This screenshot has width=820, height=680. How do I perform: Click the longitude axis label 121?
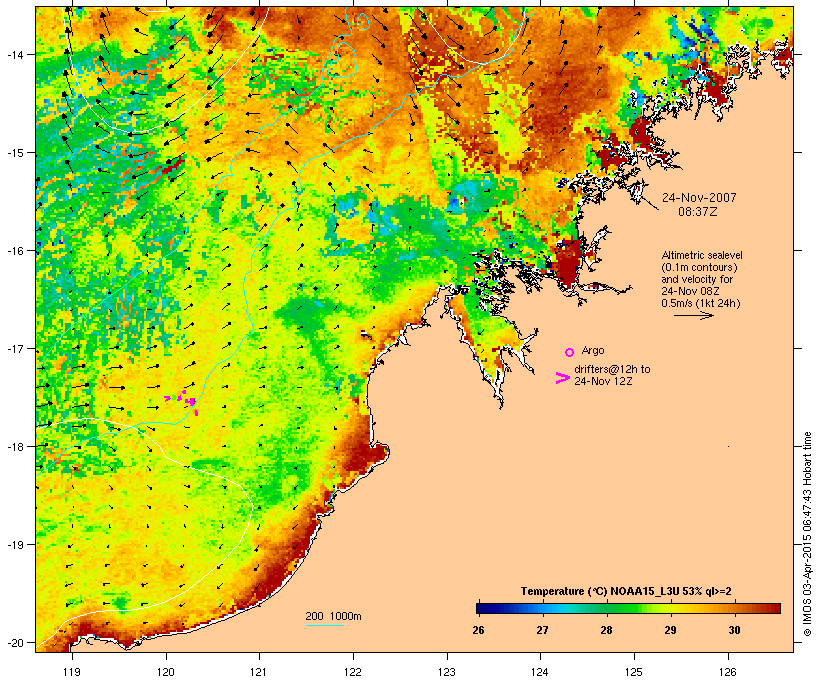[259, 672]
